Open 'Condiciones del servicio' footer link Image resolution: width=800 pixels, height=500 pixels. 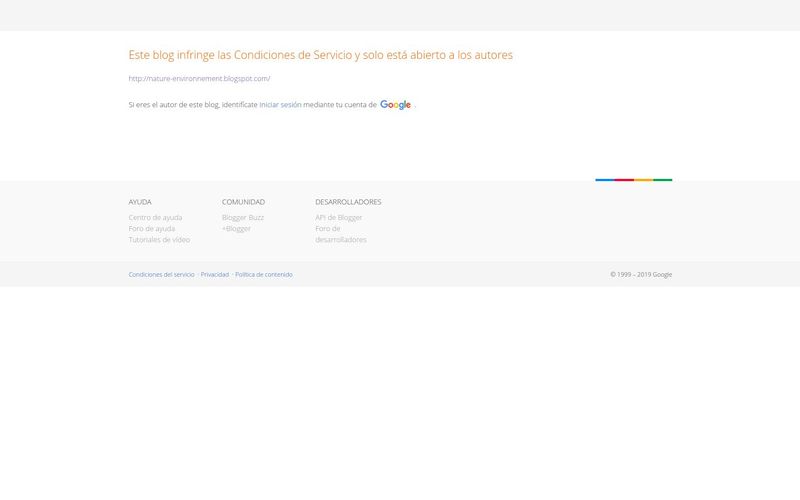click(x=161, y=274)
